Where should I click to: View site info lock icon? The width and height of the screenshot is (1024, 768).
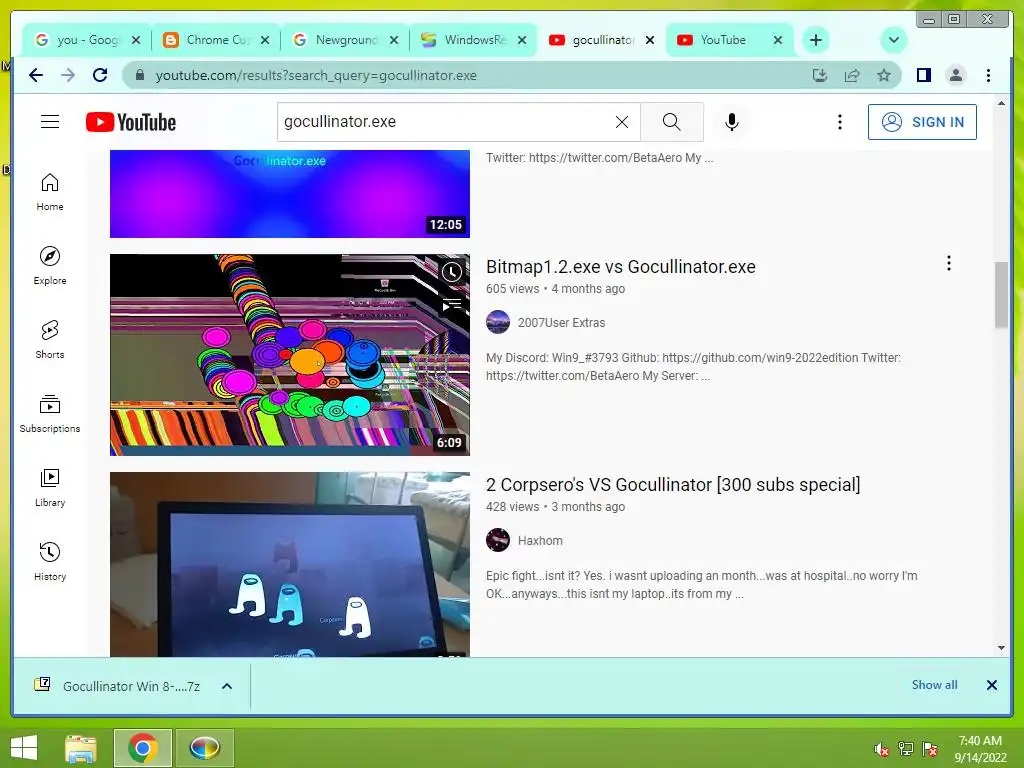tap(139, 75)
